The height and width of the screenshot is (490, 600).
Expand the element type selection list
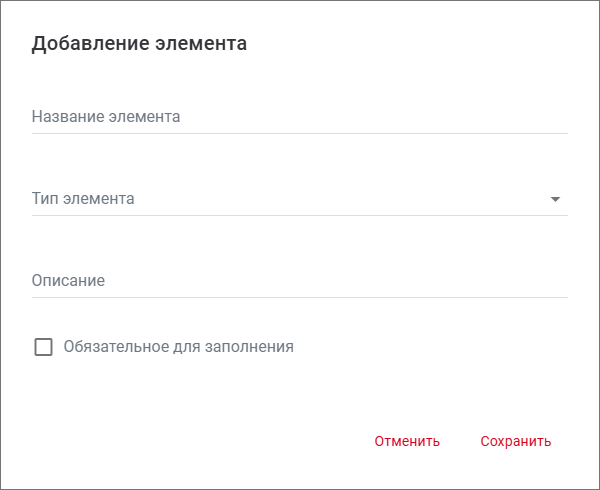pos(299,199)
